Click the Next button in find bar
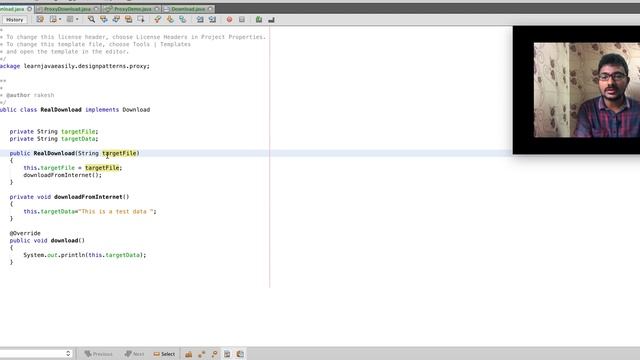 point(134,354)
